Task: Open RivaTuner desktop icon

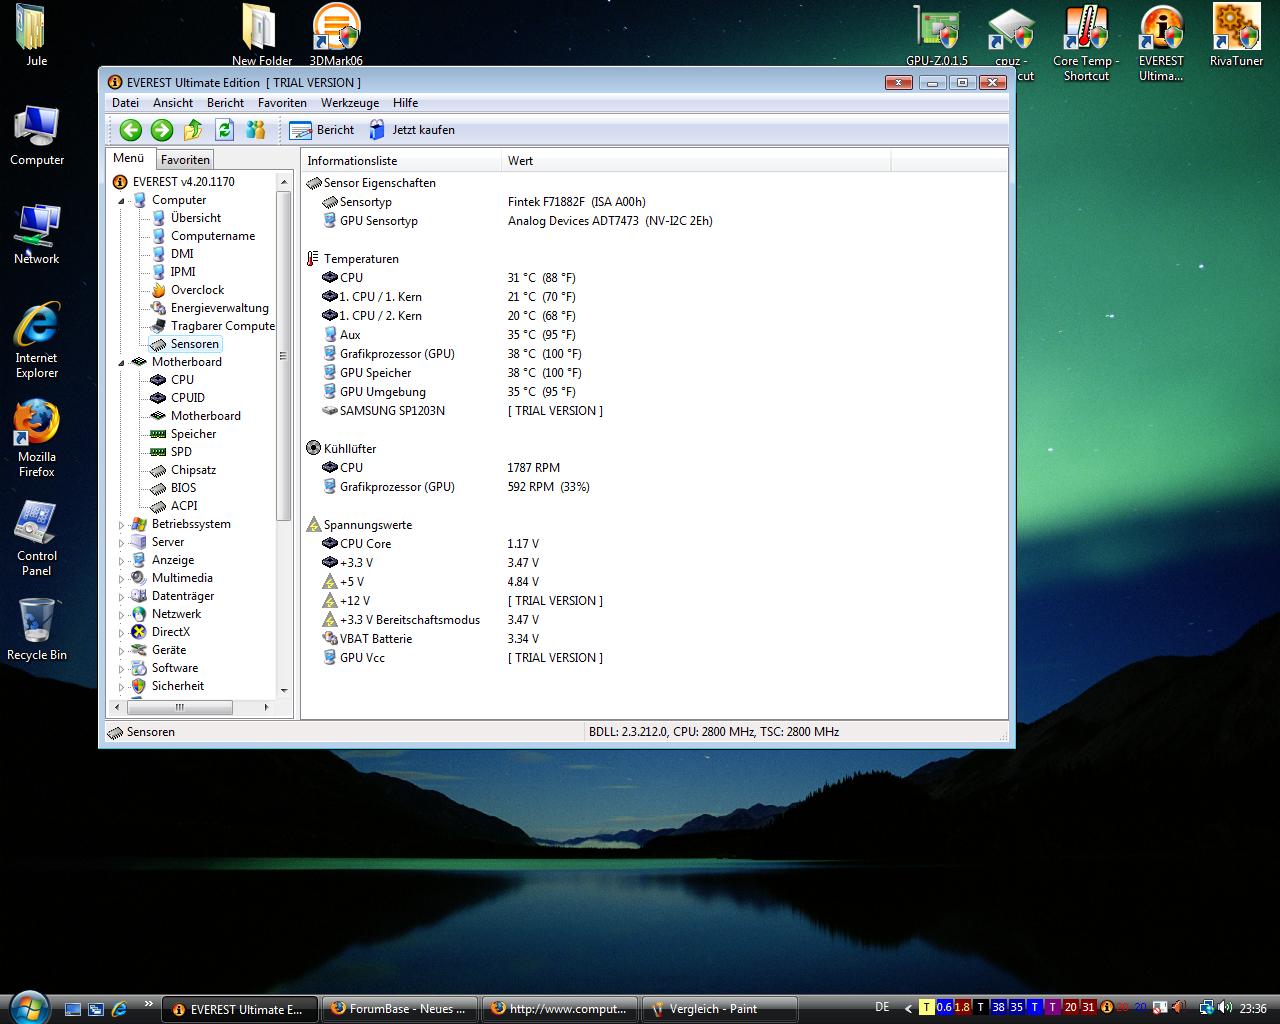Action: (x=1236, y=36)
